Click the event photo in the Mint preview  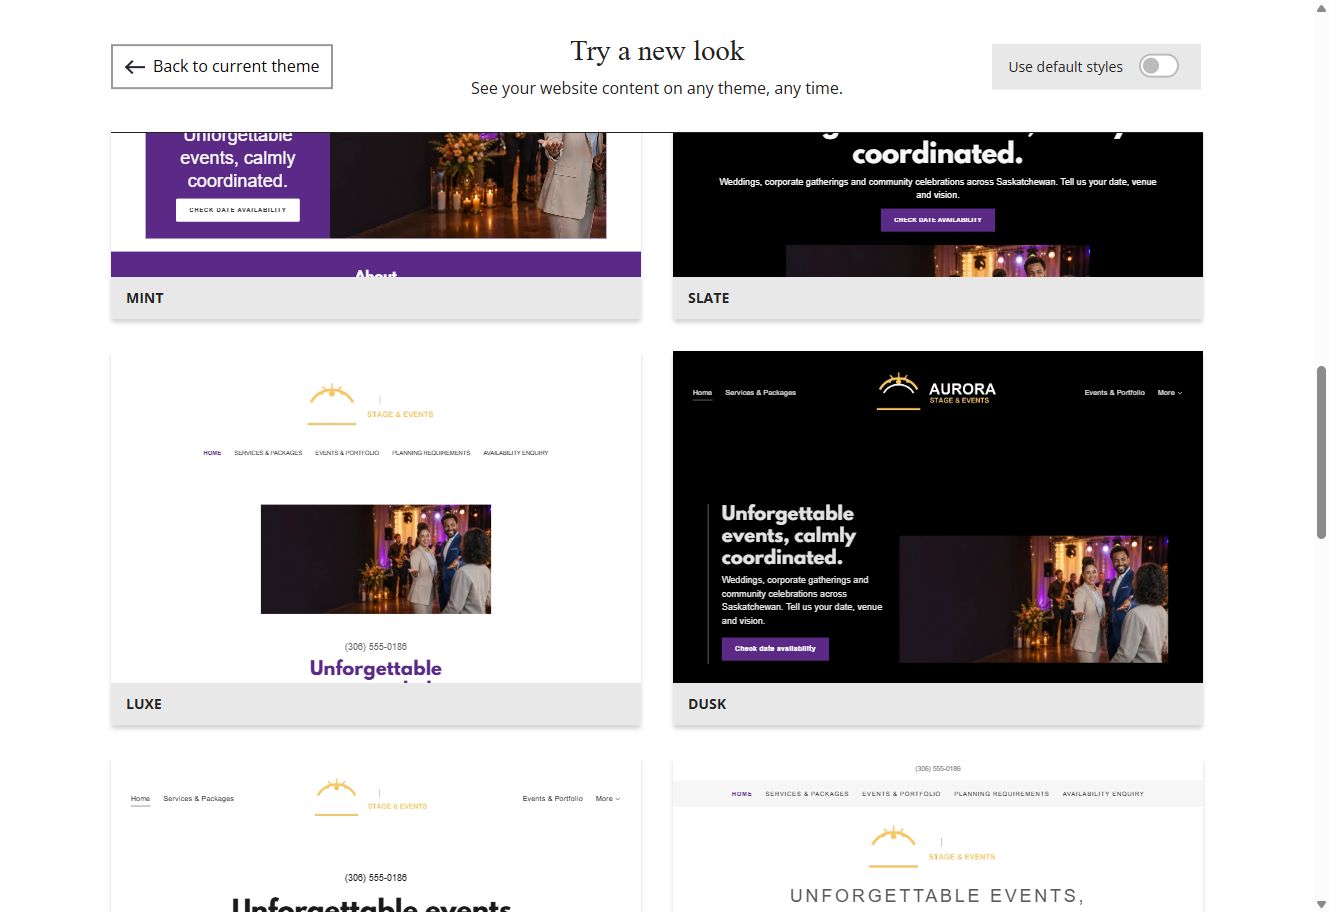pos(468,185)
